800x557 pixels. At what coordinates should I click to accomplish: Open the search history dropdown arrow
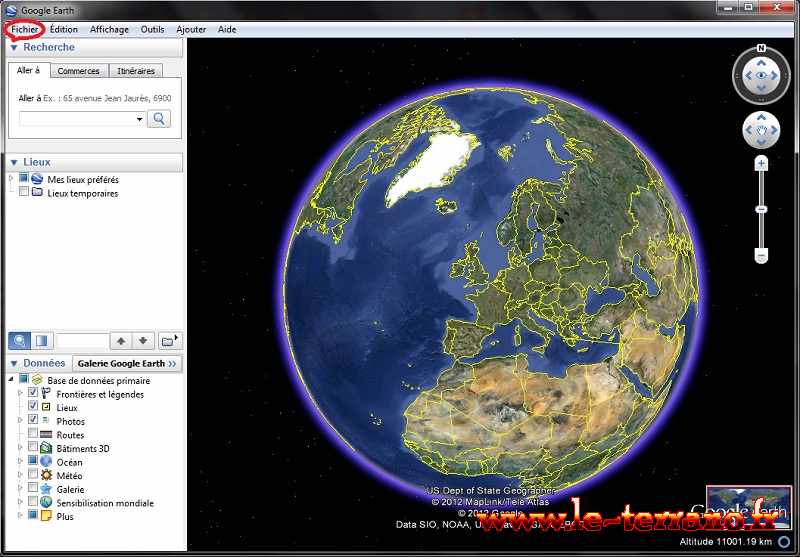(139, 119)
